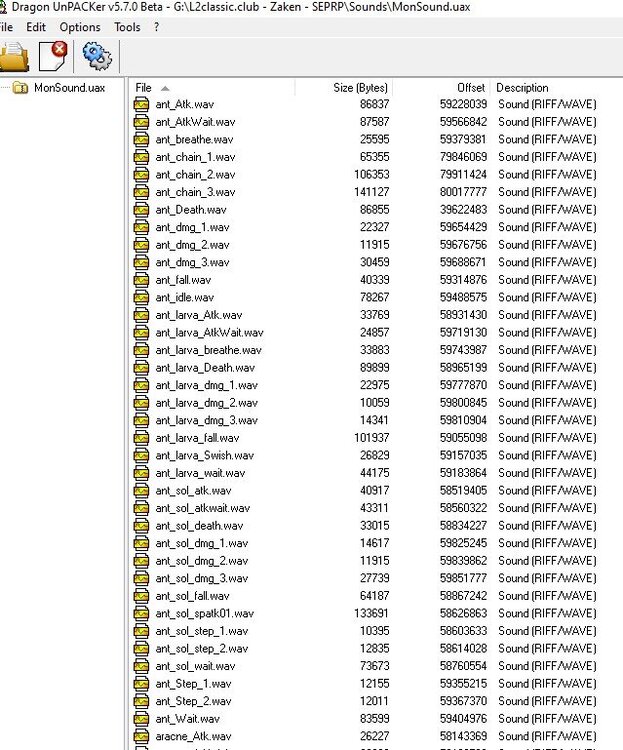Open the Options menu
This screenshot has height=750, width=623.
click(x=80, y=27)
